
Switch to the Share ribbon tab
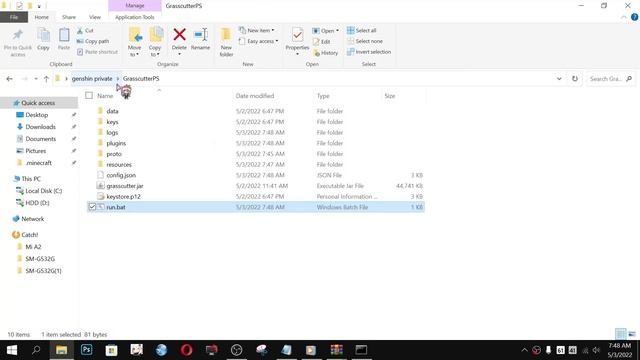[x=69, y=17]
